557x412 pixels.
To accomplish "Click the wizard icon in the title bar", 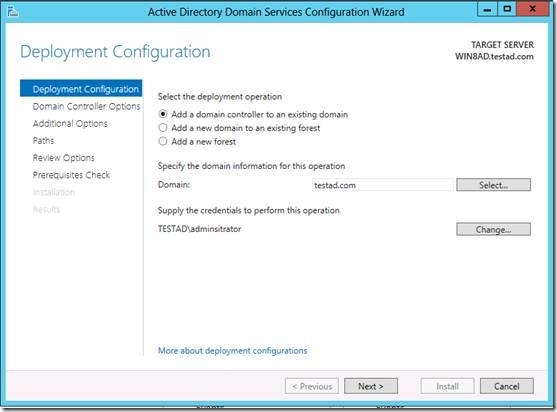I will [13, 12].
